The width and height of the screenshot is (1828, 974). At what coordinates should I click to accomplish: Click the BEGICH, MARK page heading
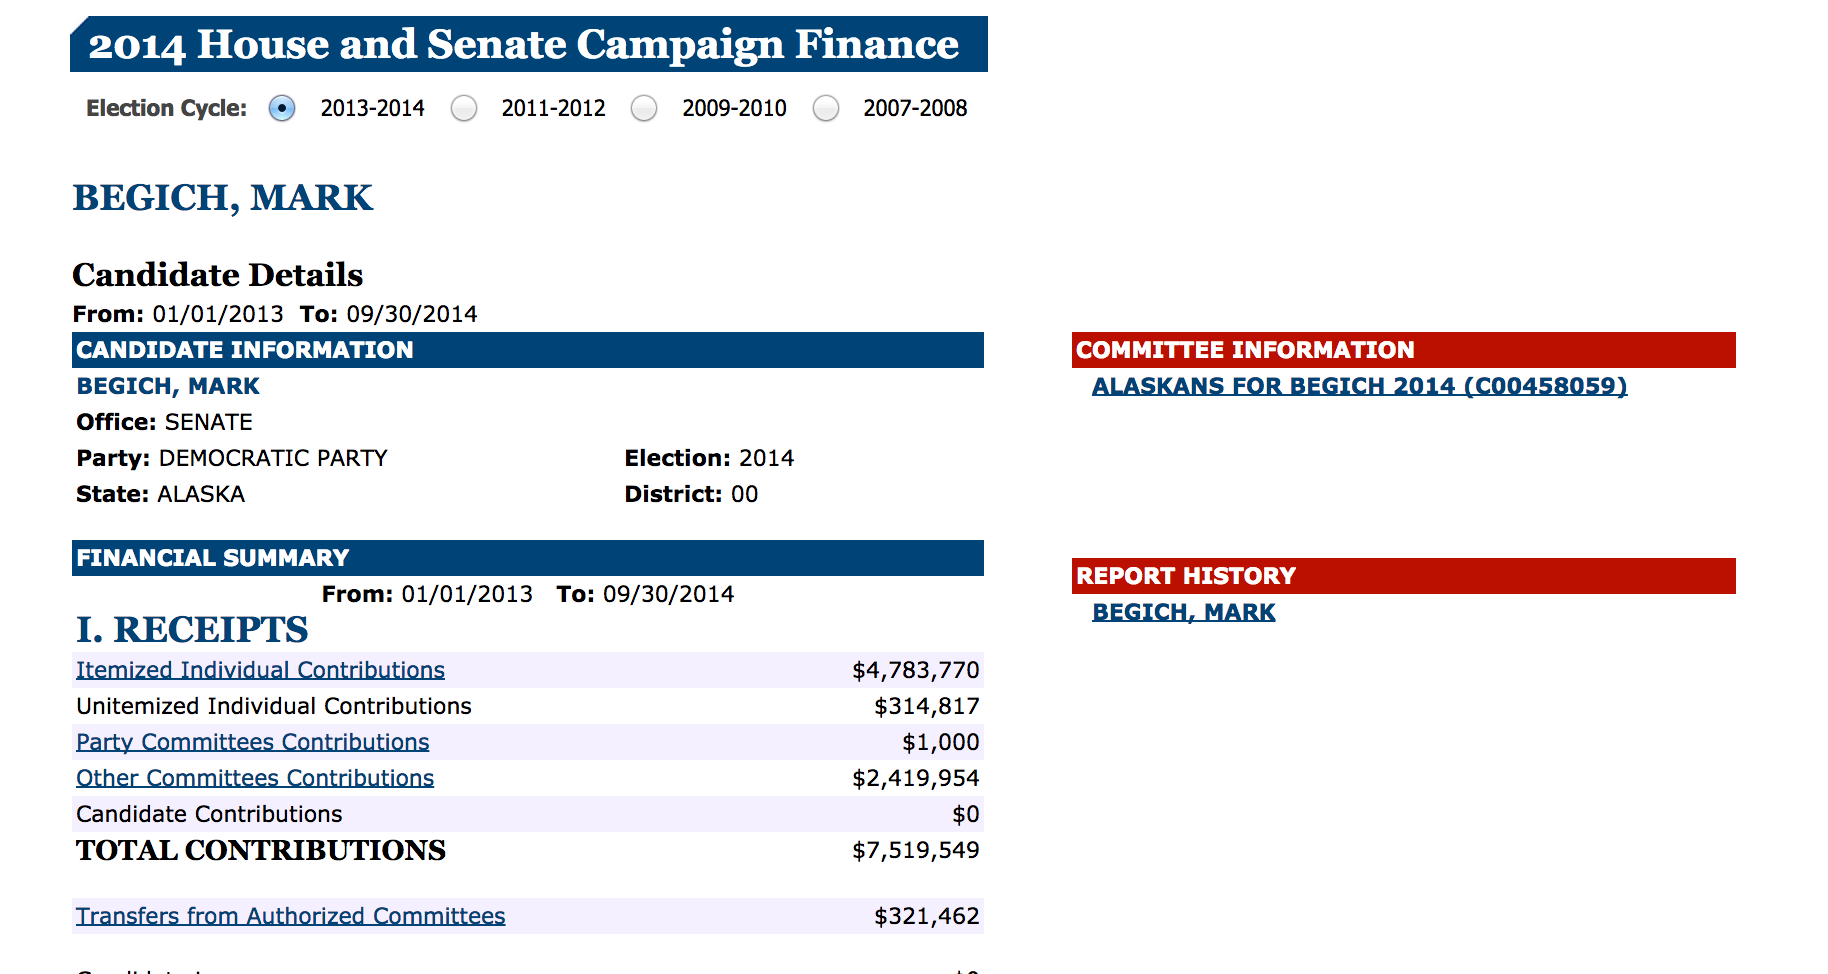(222, 198)
